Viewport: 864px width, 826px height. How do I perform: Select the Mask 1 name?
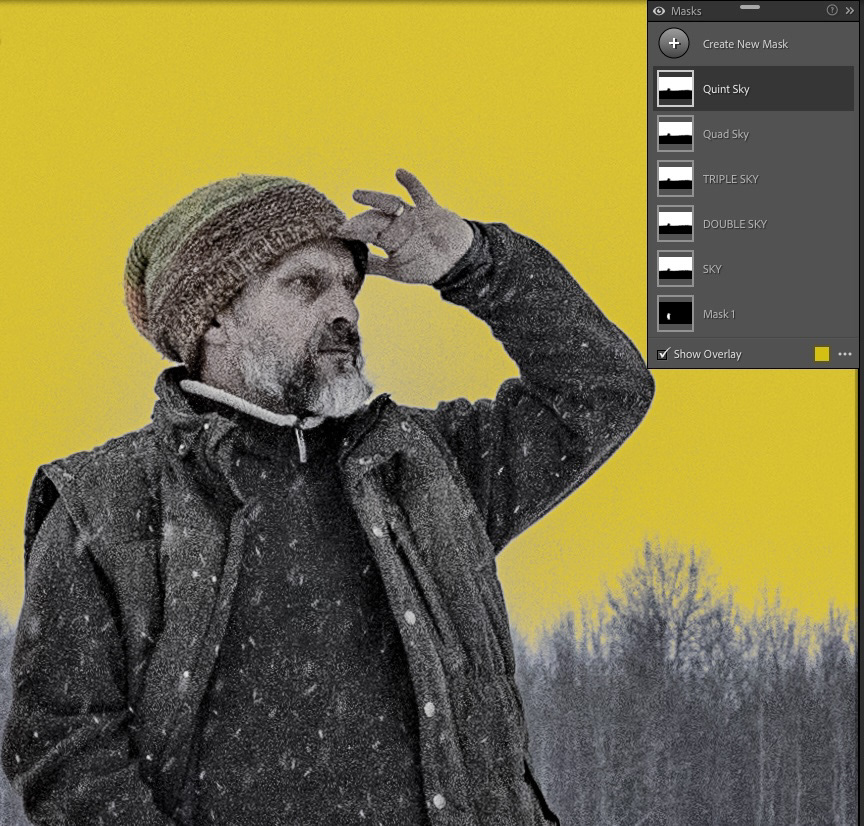[719, 314]
